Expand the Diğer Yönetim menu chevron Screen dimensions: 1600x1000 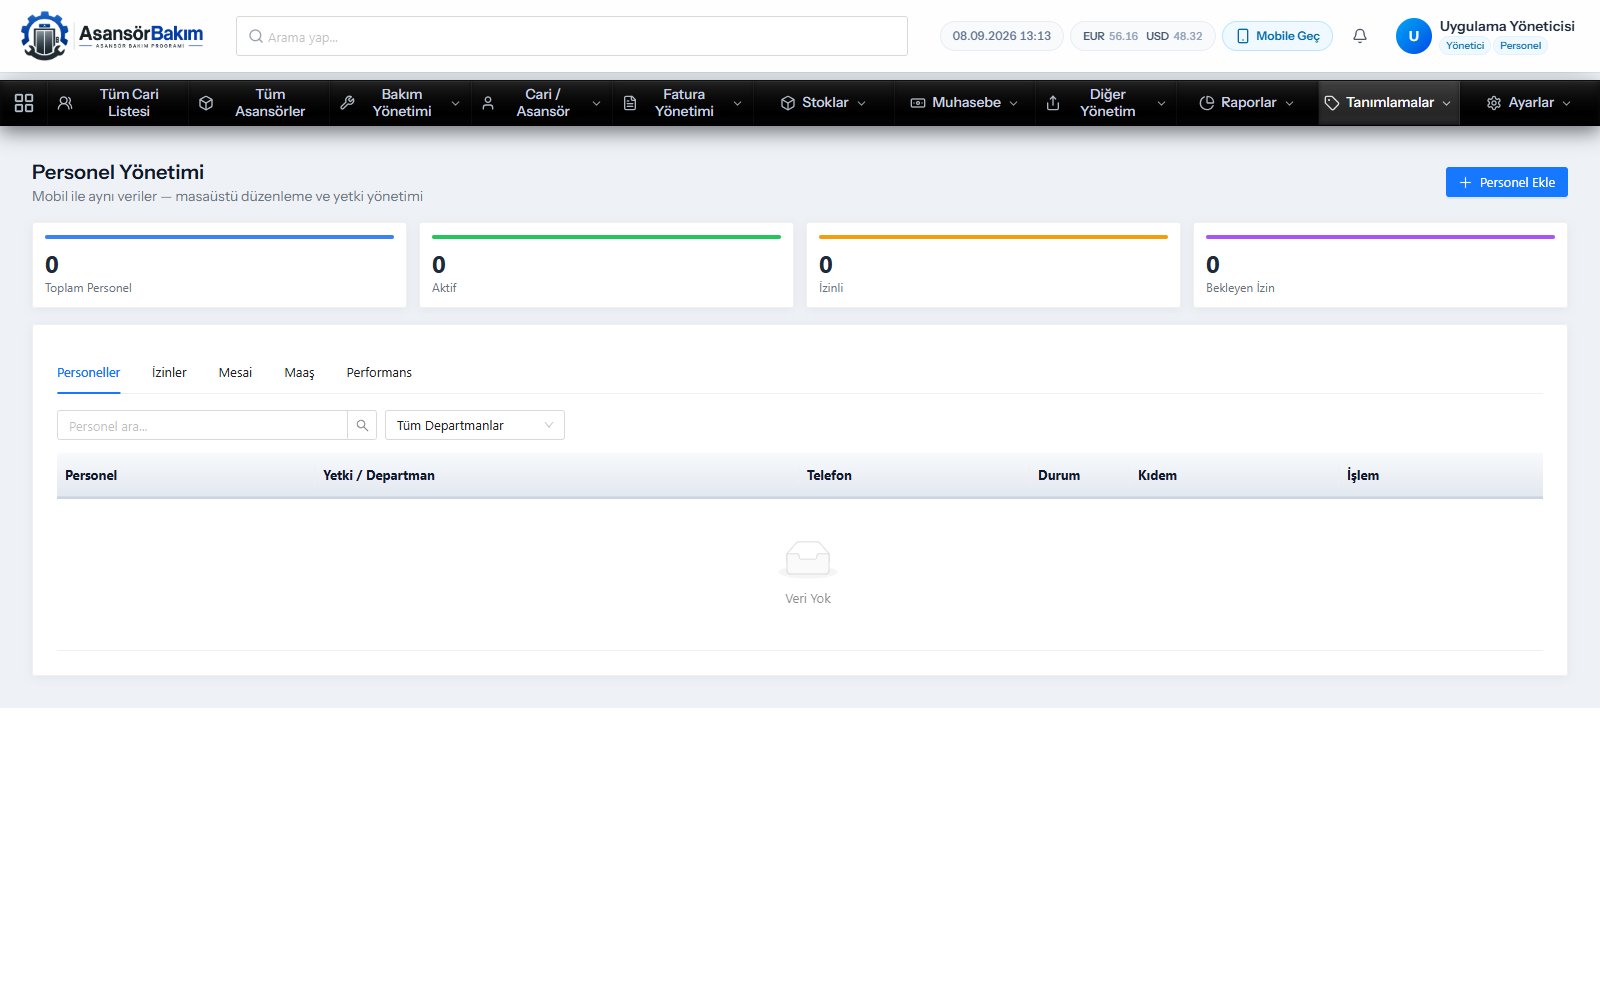1162,103
